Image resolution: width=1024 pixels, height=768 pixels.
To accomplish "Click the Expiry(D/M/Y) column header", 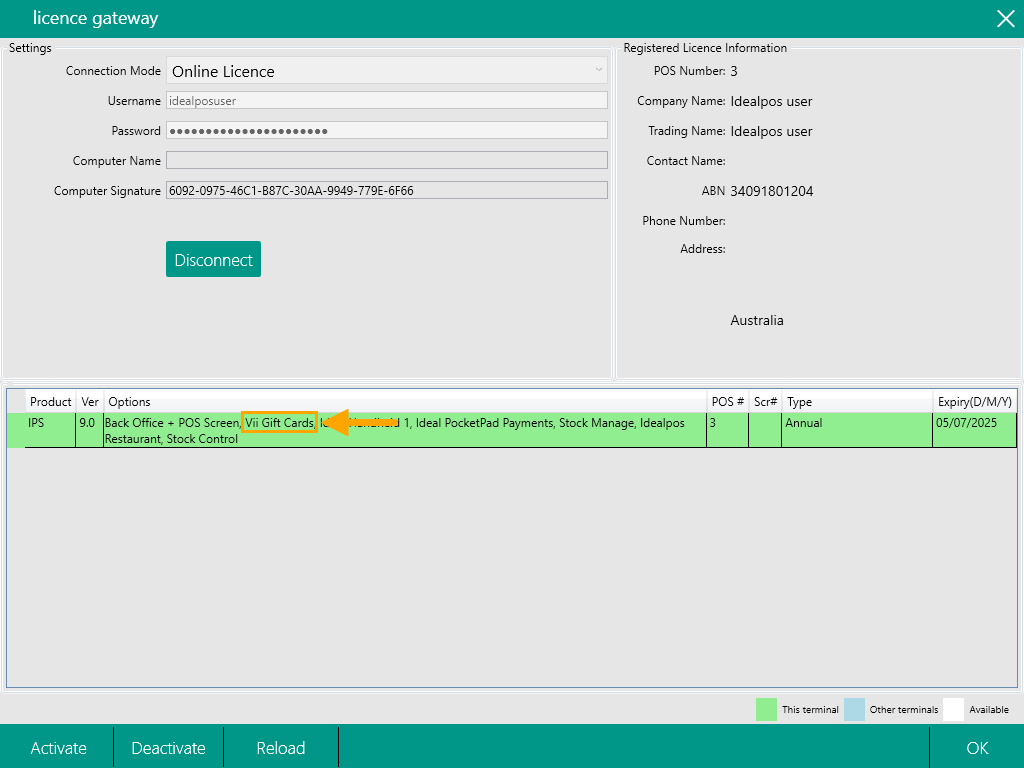I will (974, 402).
